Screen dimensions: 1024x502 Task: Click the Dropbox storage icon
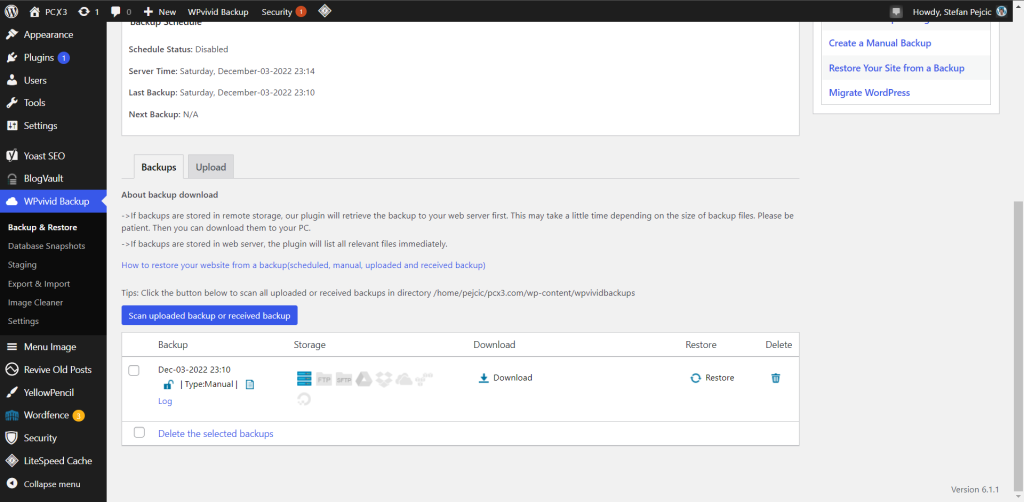point(384,379)
